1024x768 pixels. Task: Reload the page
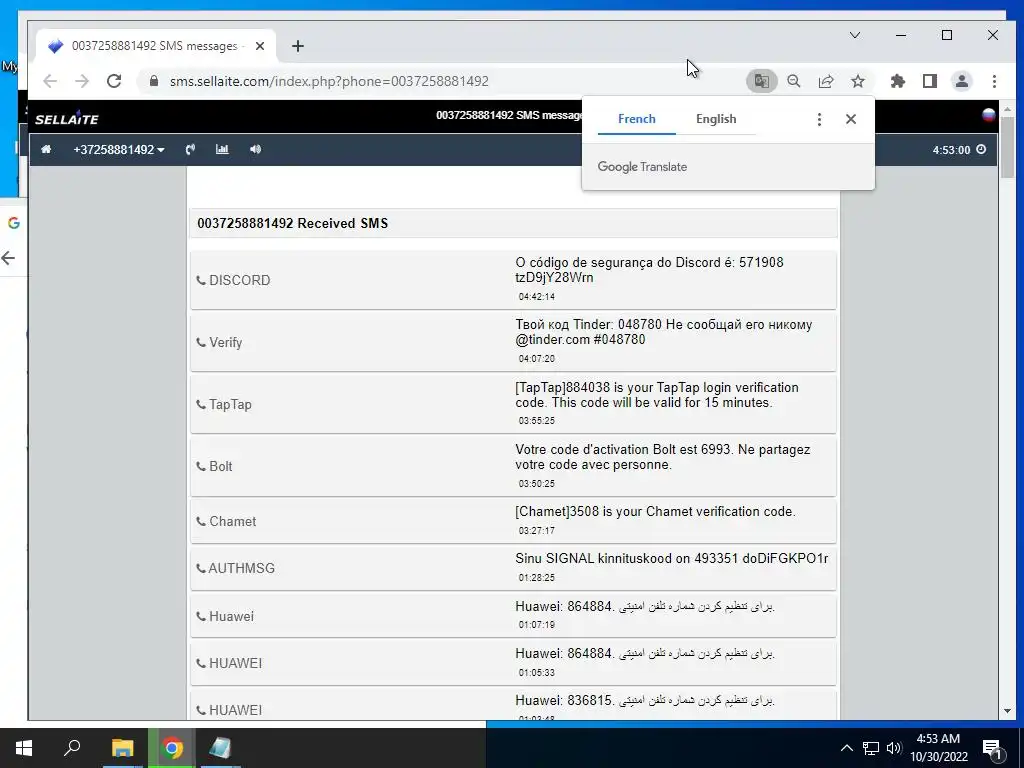tap(114, 81)
